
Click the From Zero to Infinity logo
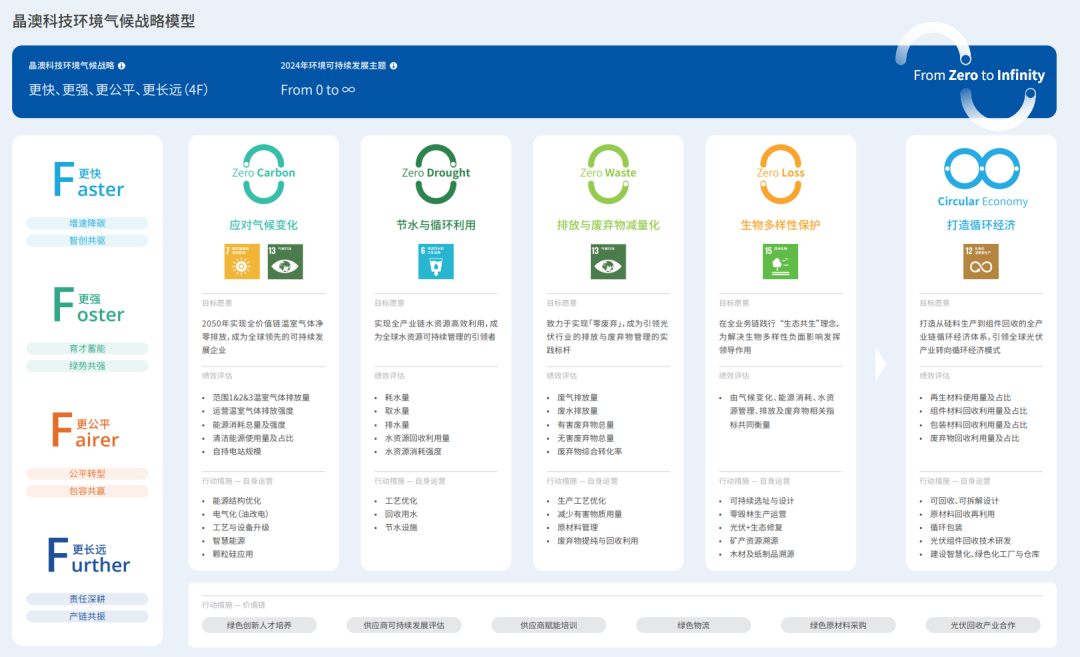[x=978, y=75]
